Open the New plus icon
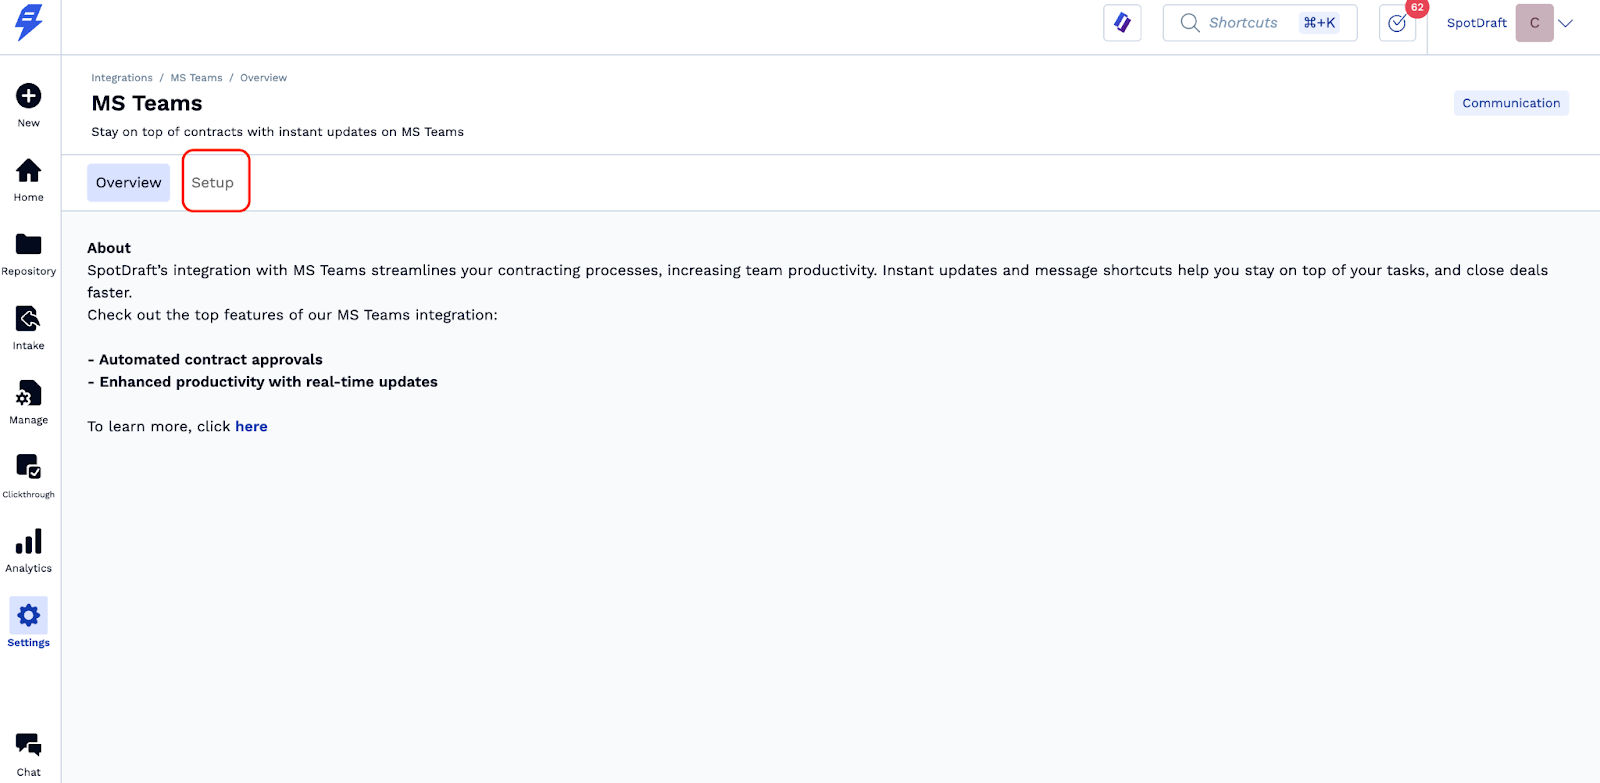The height and width of the screenshot is (783, 1600). point(29,96)
